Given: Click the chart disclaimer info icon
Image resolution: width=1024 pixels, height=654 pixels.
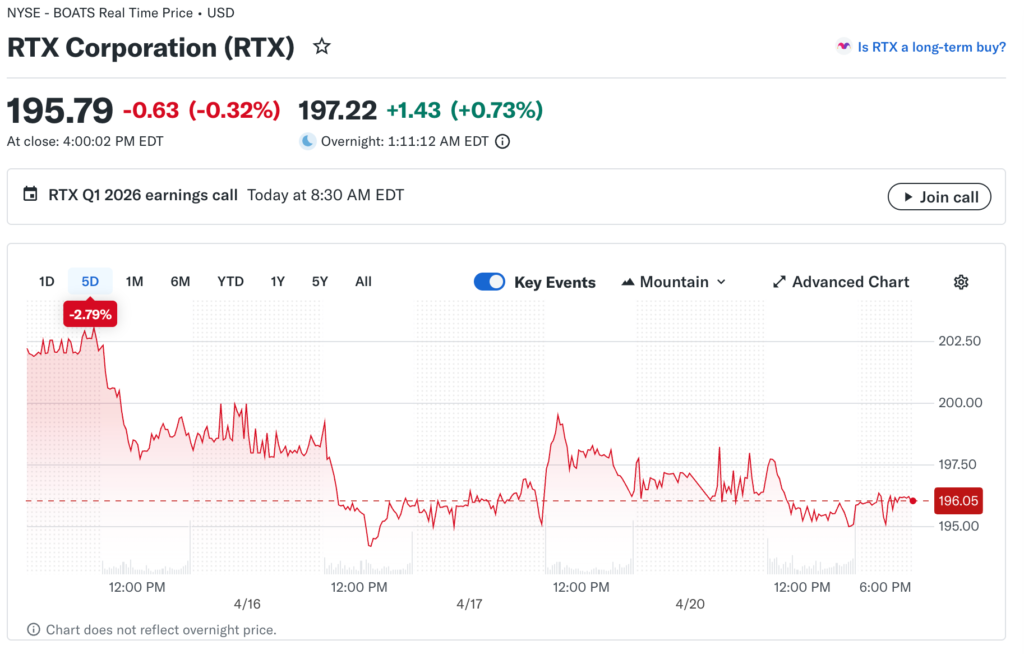Looking at the screenshot, I should pos(33,629).
